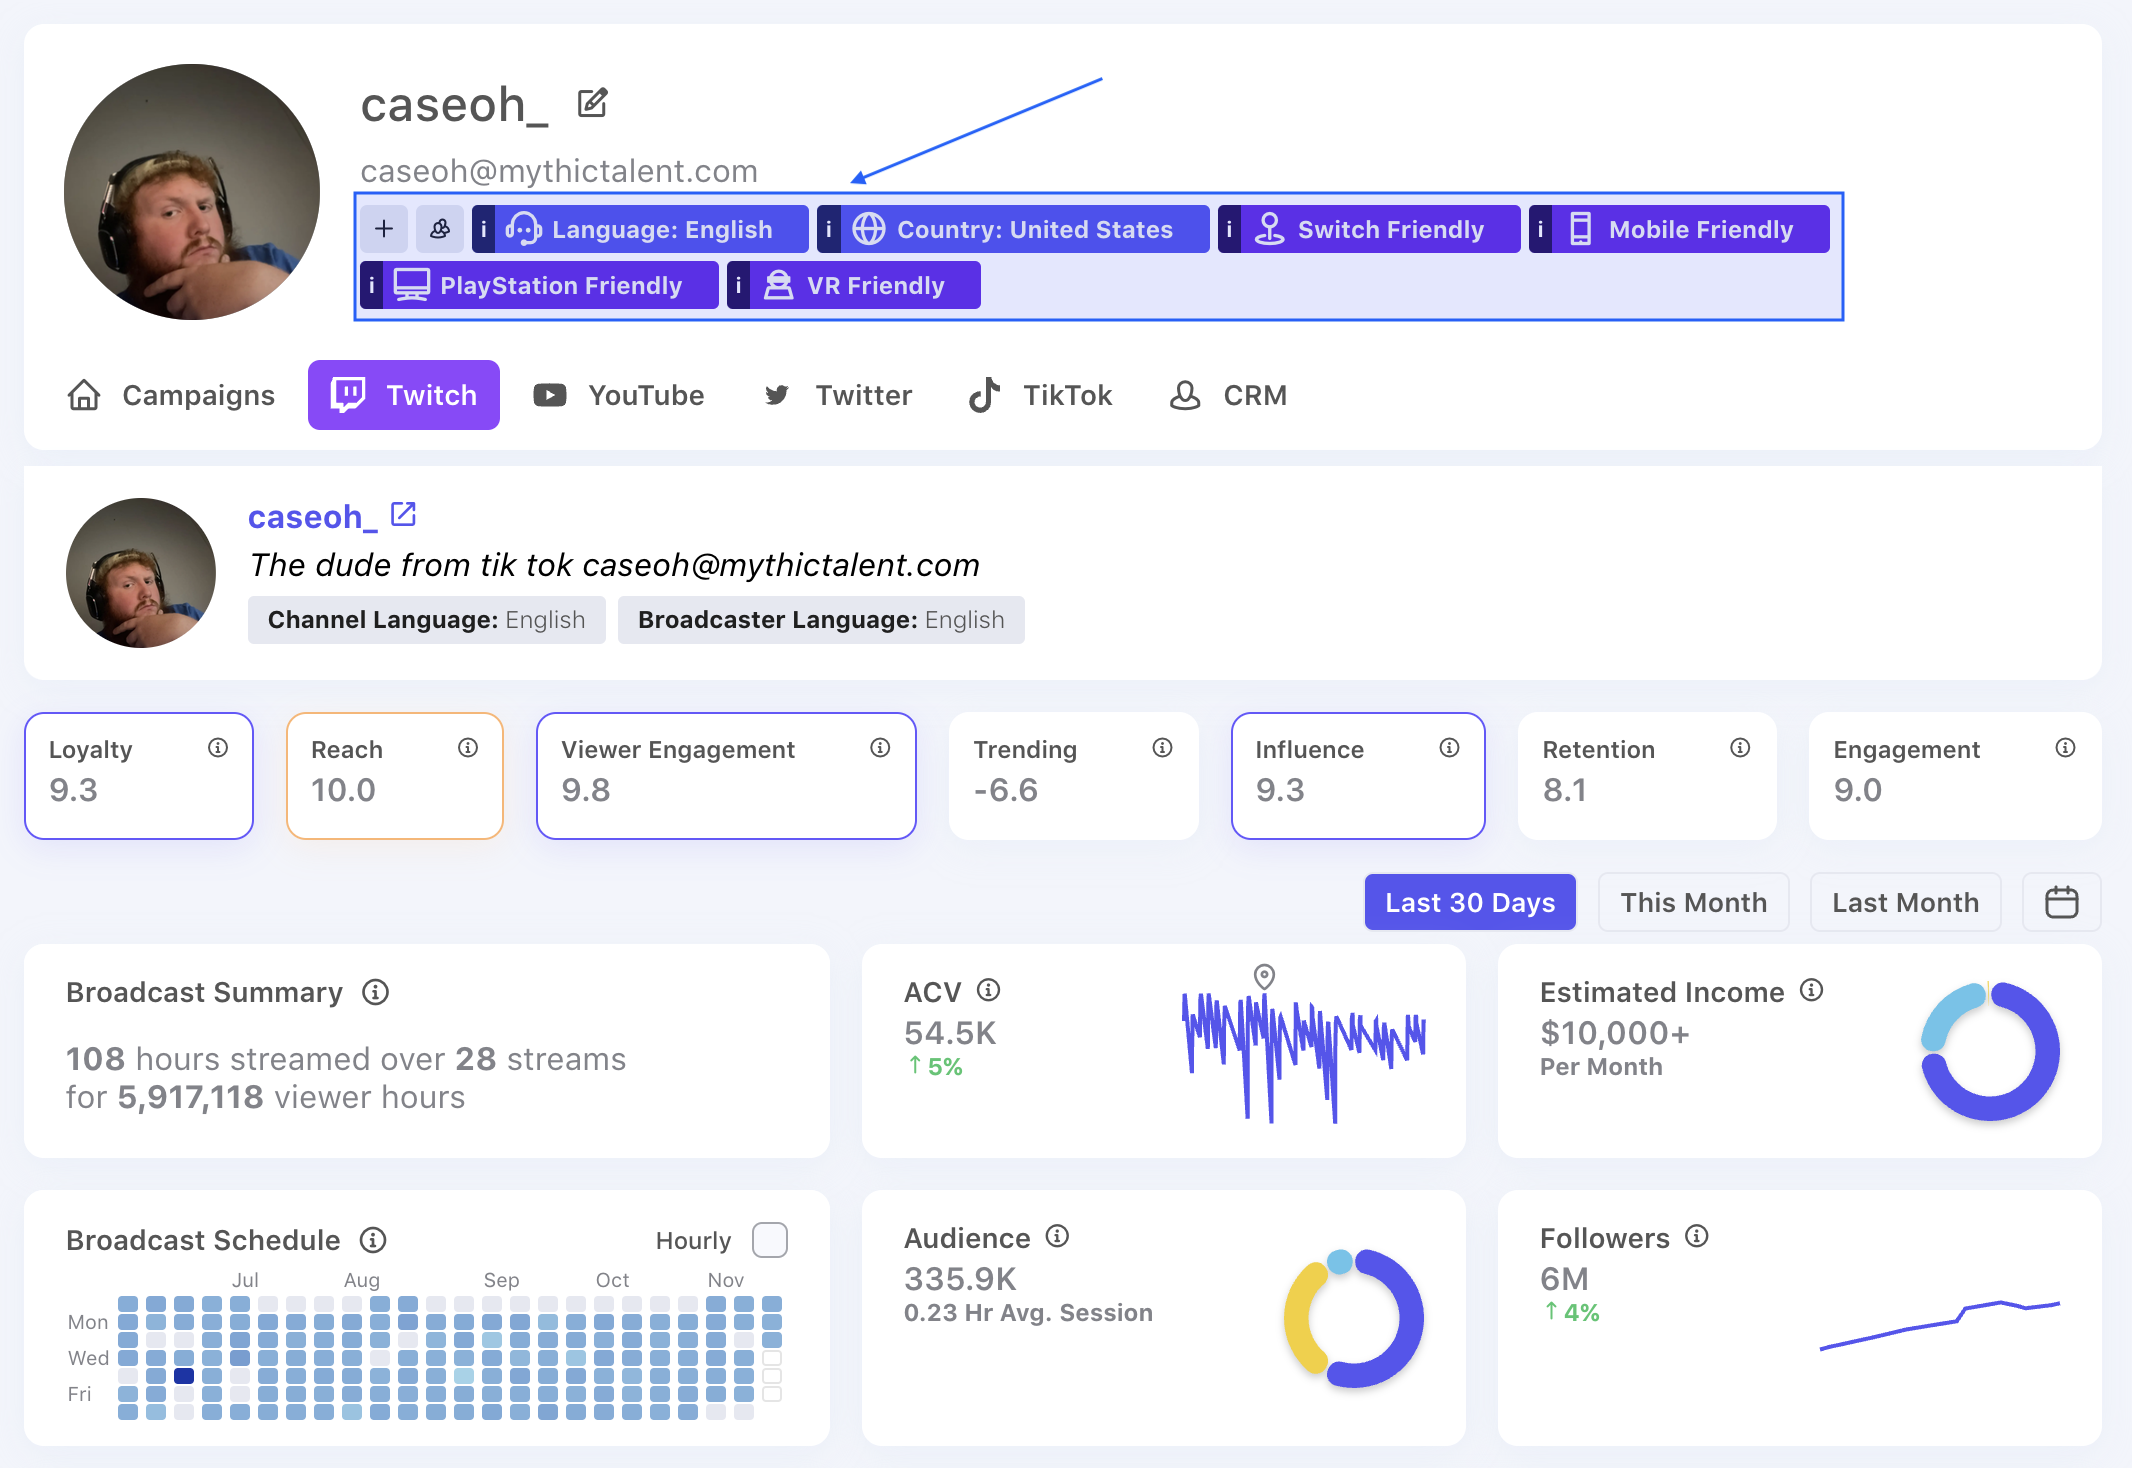Show info for Viewer Engagement score

[880, 748]
